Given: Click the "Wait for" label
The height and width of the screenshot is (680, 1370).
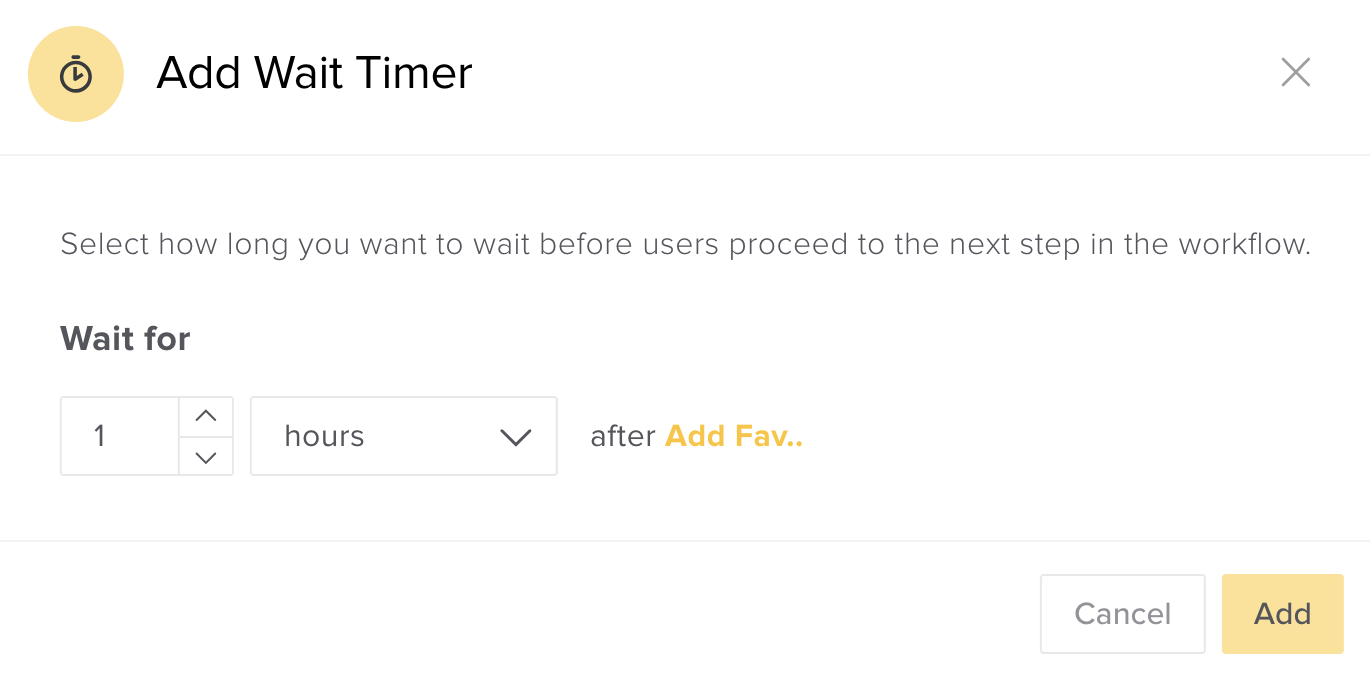Looking at the screenshot, I should (125, 339).
